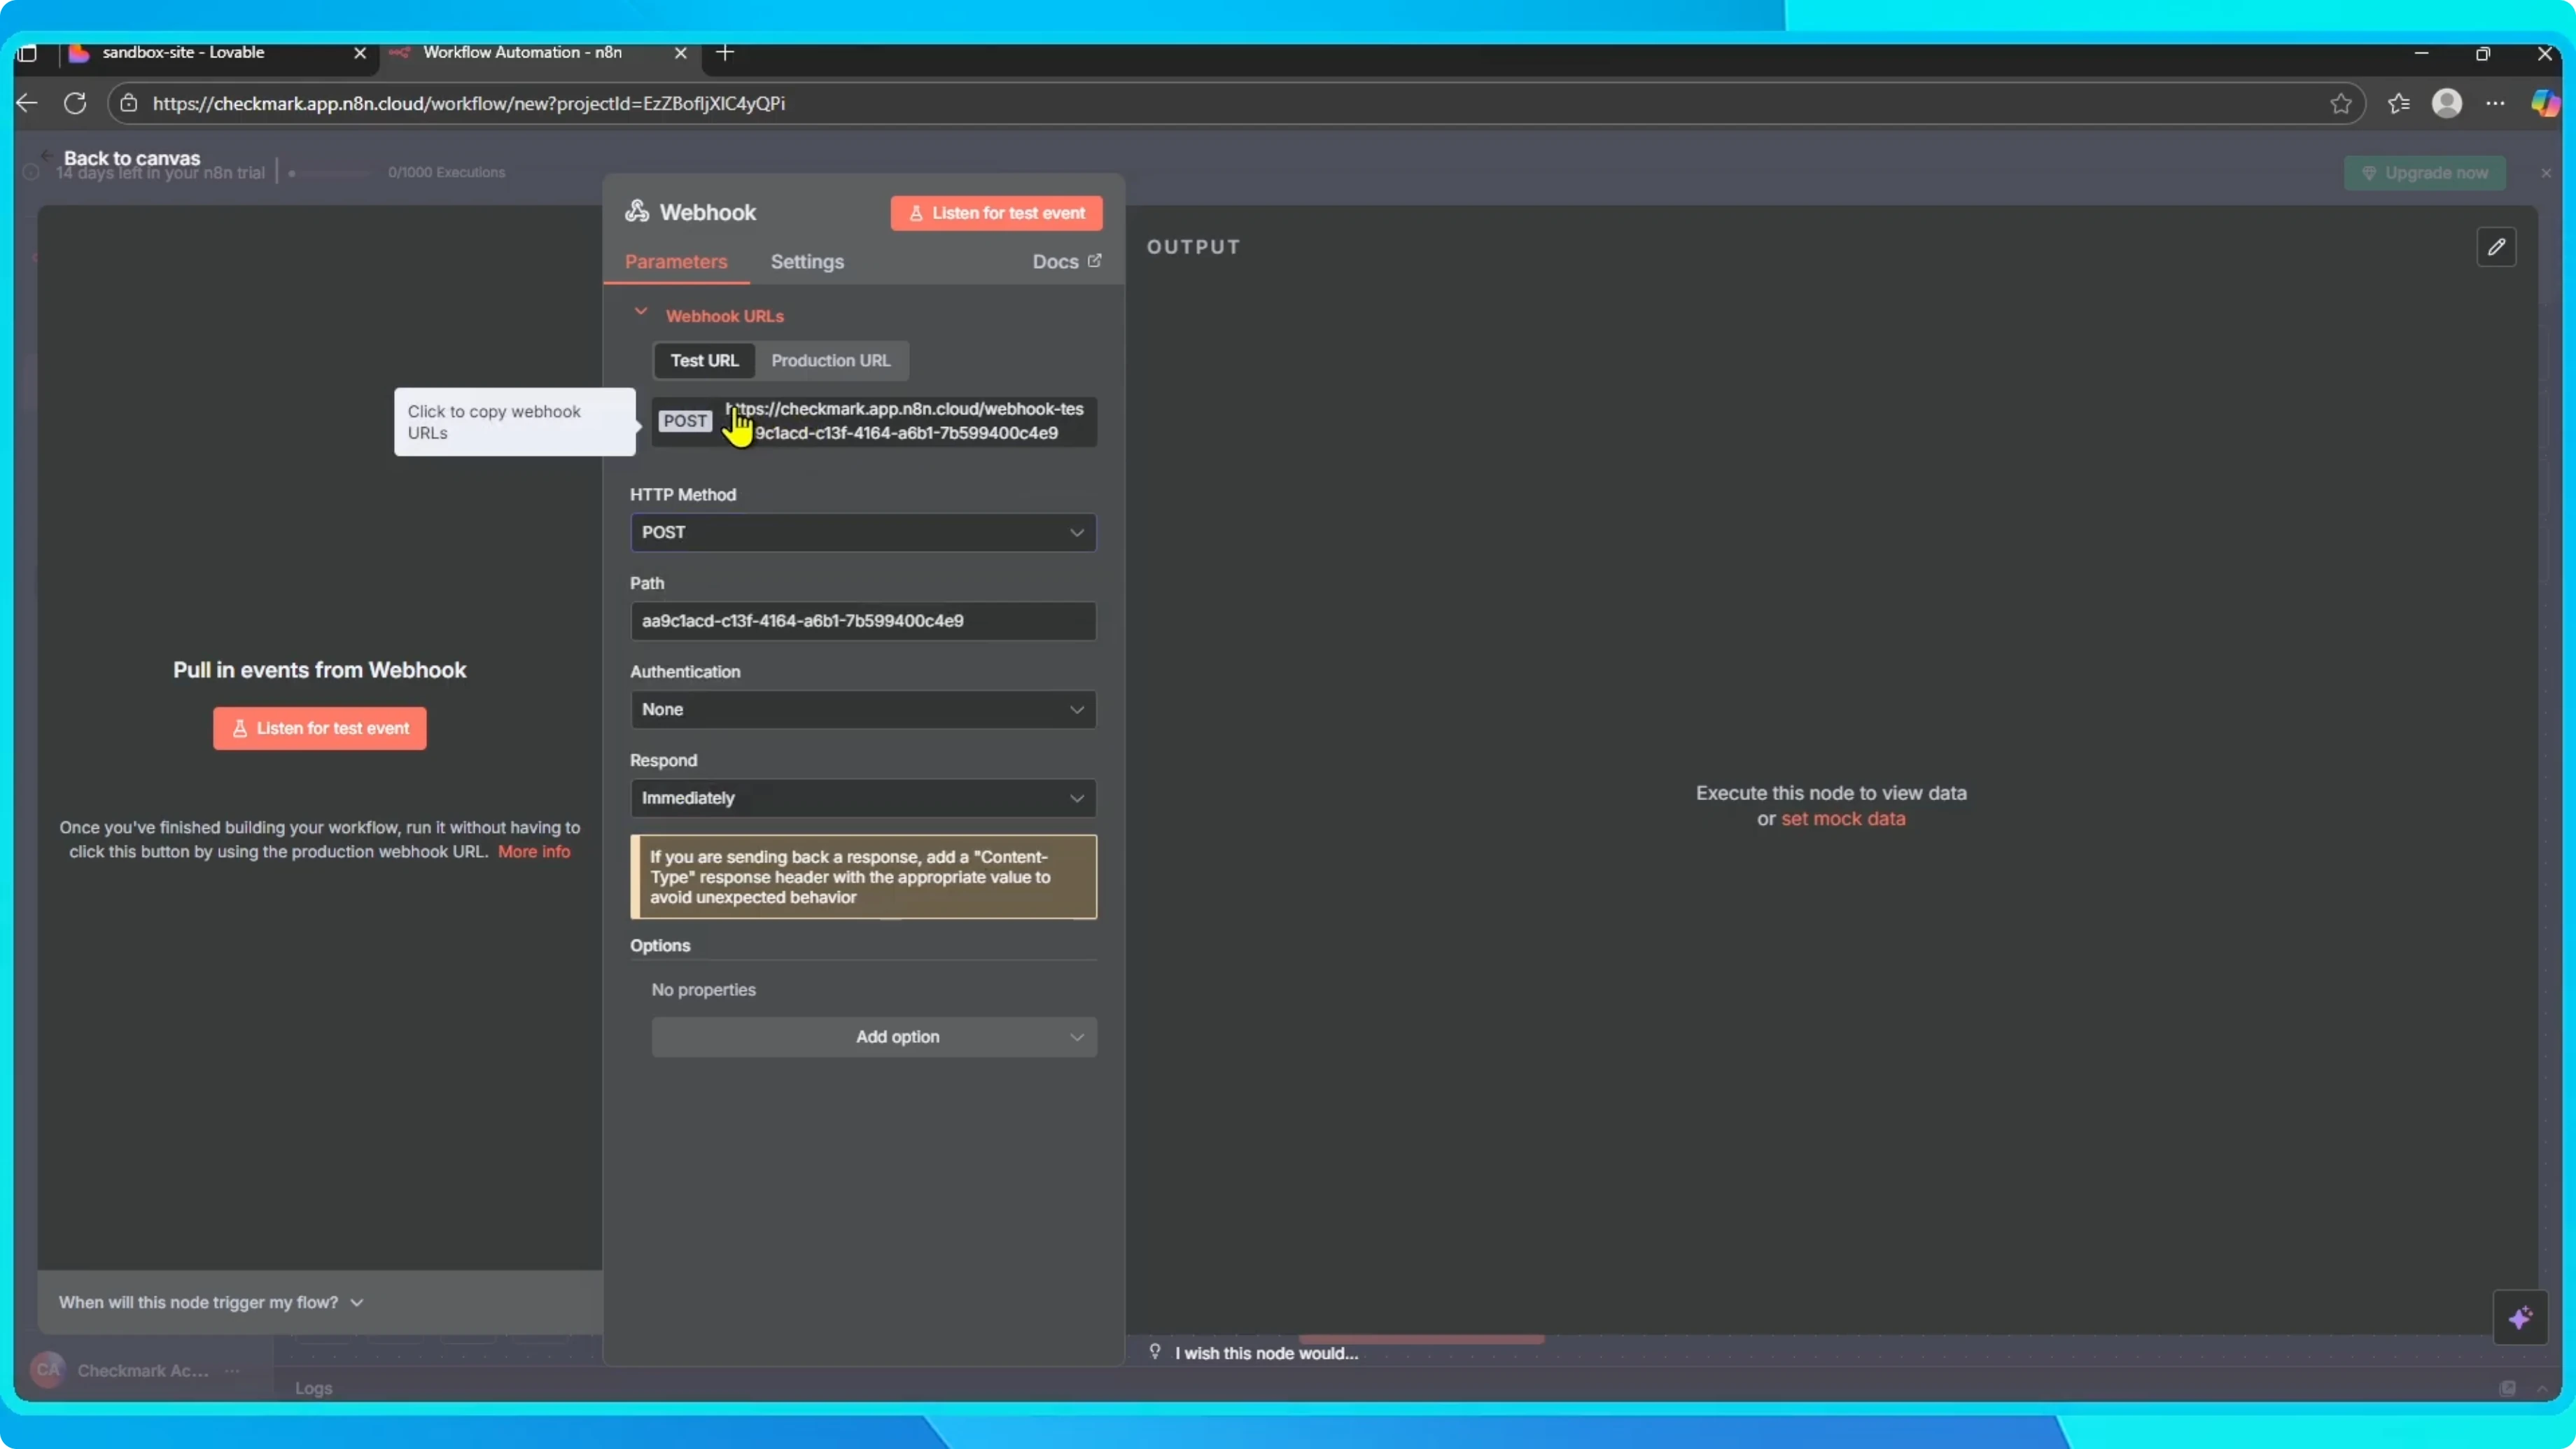Click the Path input field
2576x1449 pixels.
pos(863,621)
